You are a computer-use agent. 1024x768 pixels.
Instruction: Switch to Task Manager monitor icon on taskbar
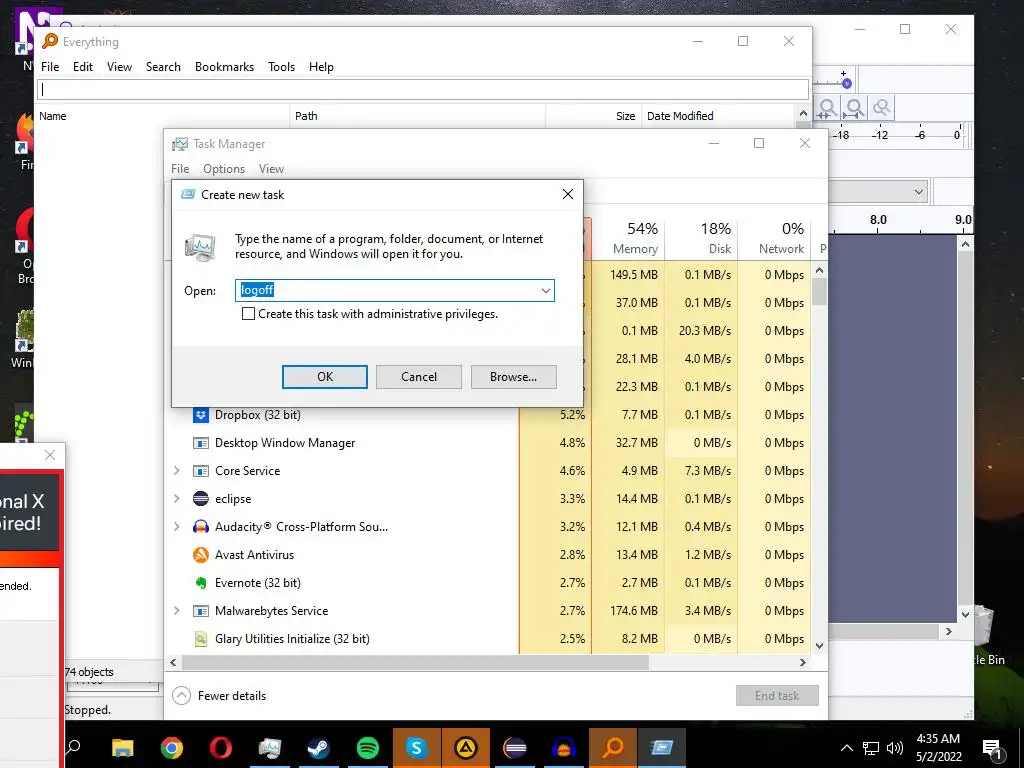(270, 748)
